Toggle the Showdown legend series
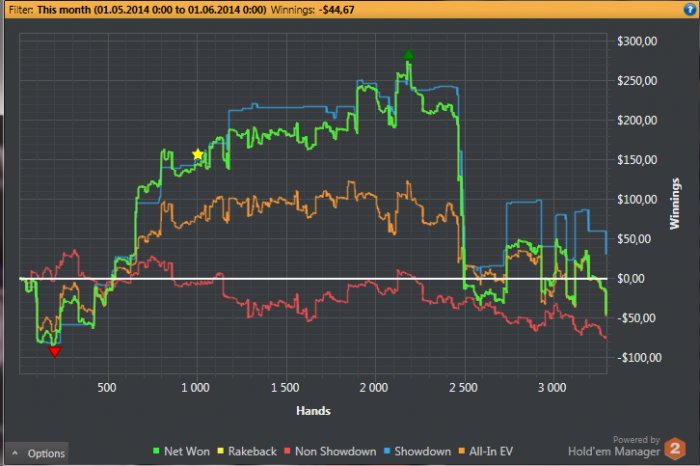 [x=417, y=451]
